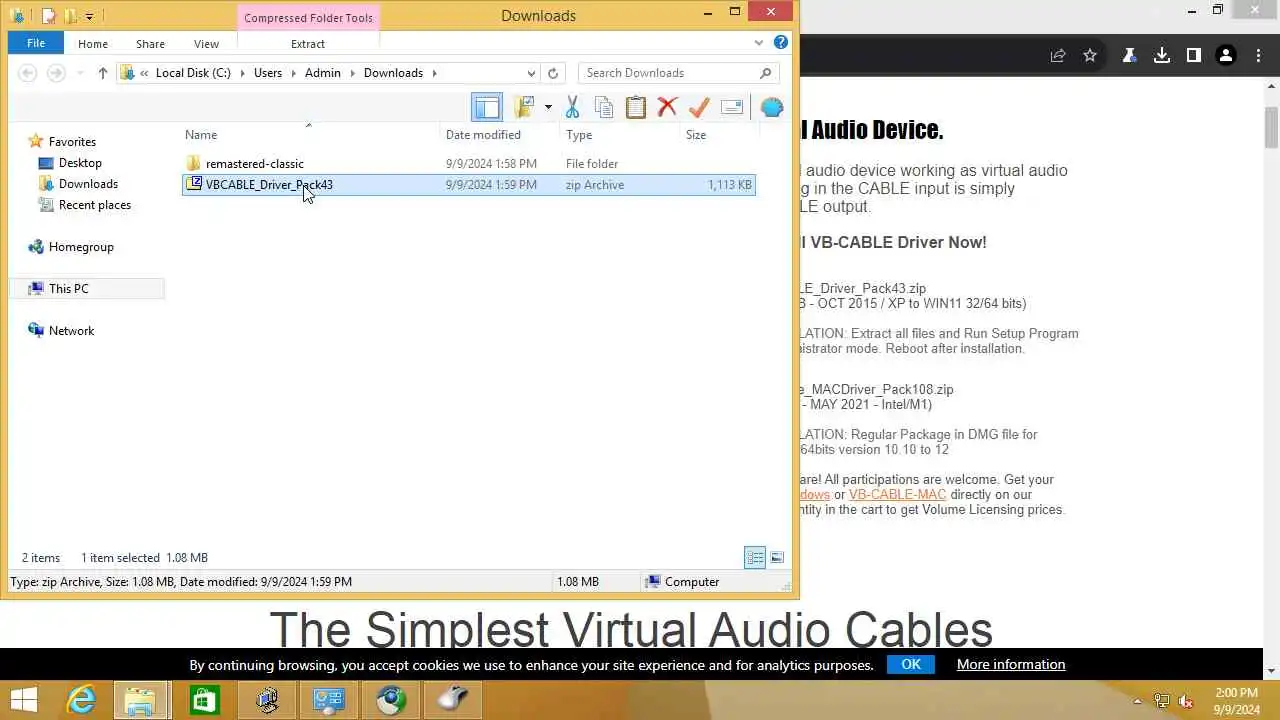The height and width of the screenshot is (720, 1280).
Task: Select Network in navigation pane
Action: pyautogui.click(x=71, y=331)
